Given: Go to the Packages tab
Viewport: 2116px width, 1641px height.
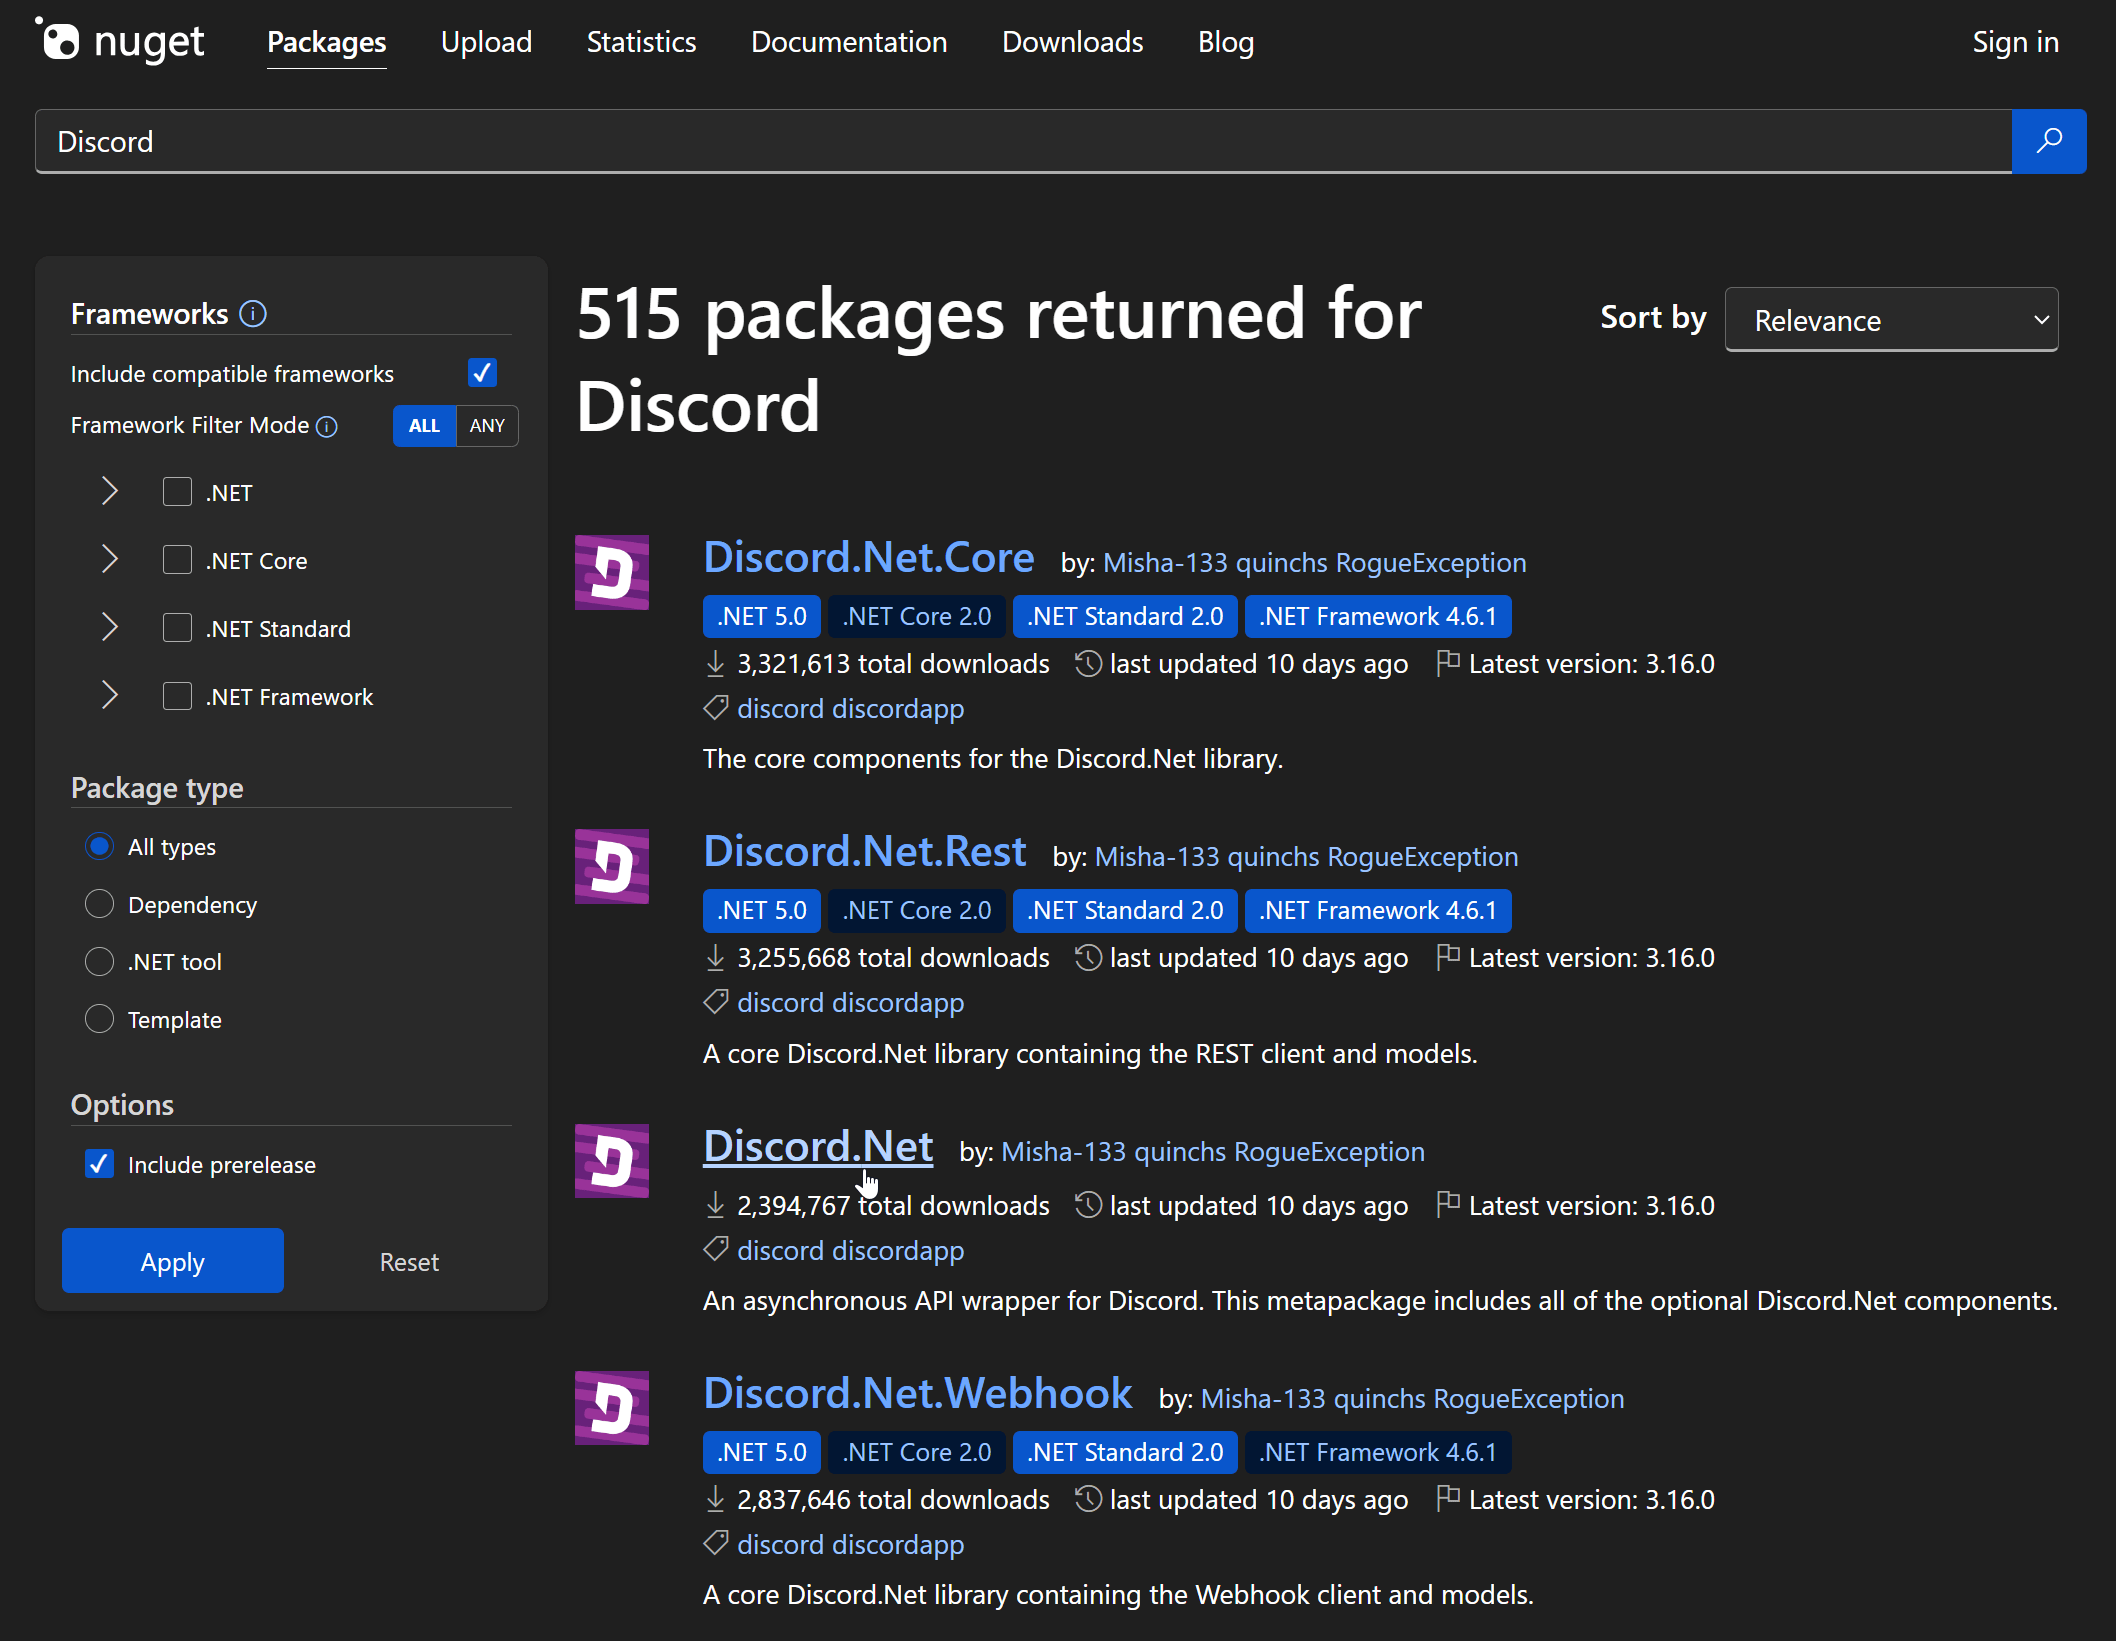Looking at the screenshot, I should (327, 42).
